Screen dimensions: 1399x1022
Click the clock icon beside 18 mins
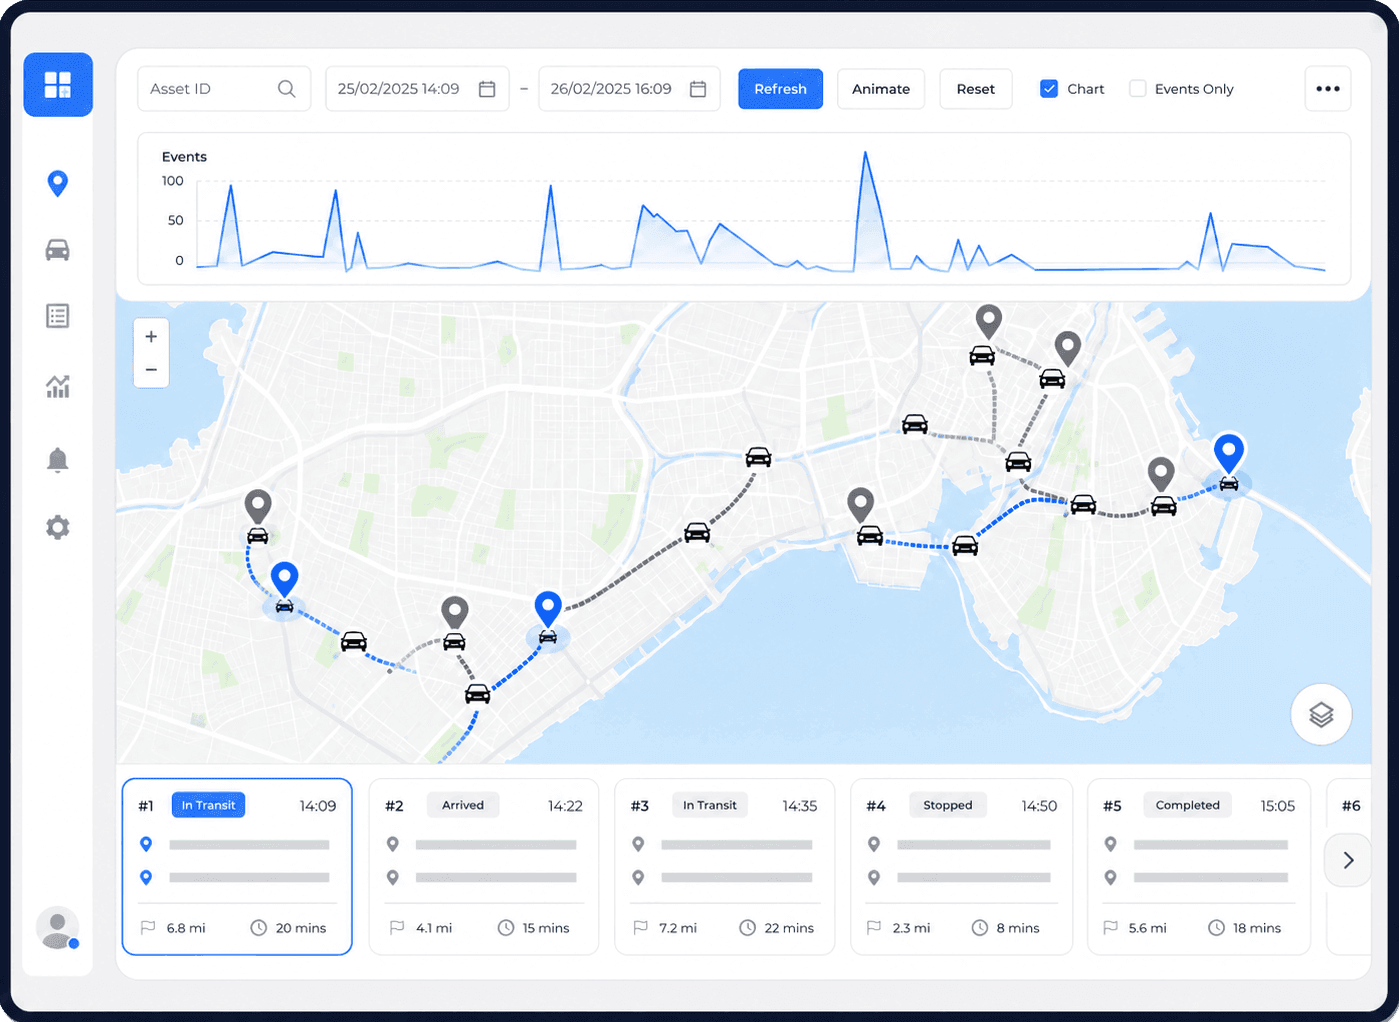(x=1216, y=928)
